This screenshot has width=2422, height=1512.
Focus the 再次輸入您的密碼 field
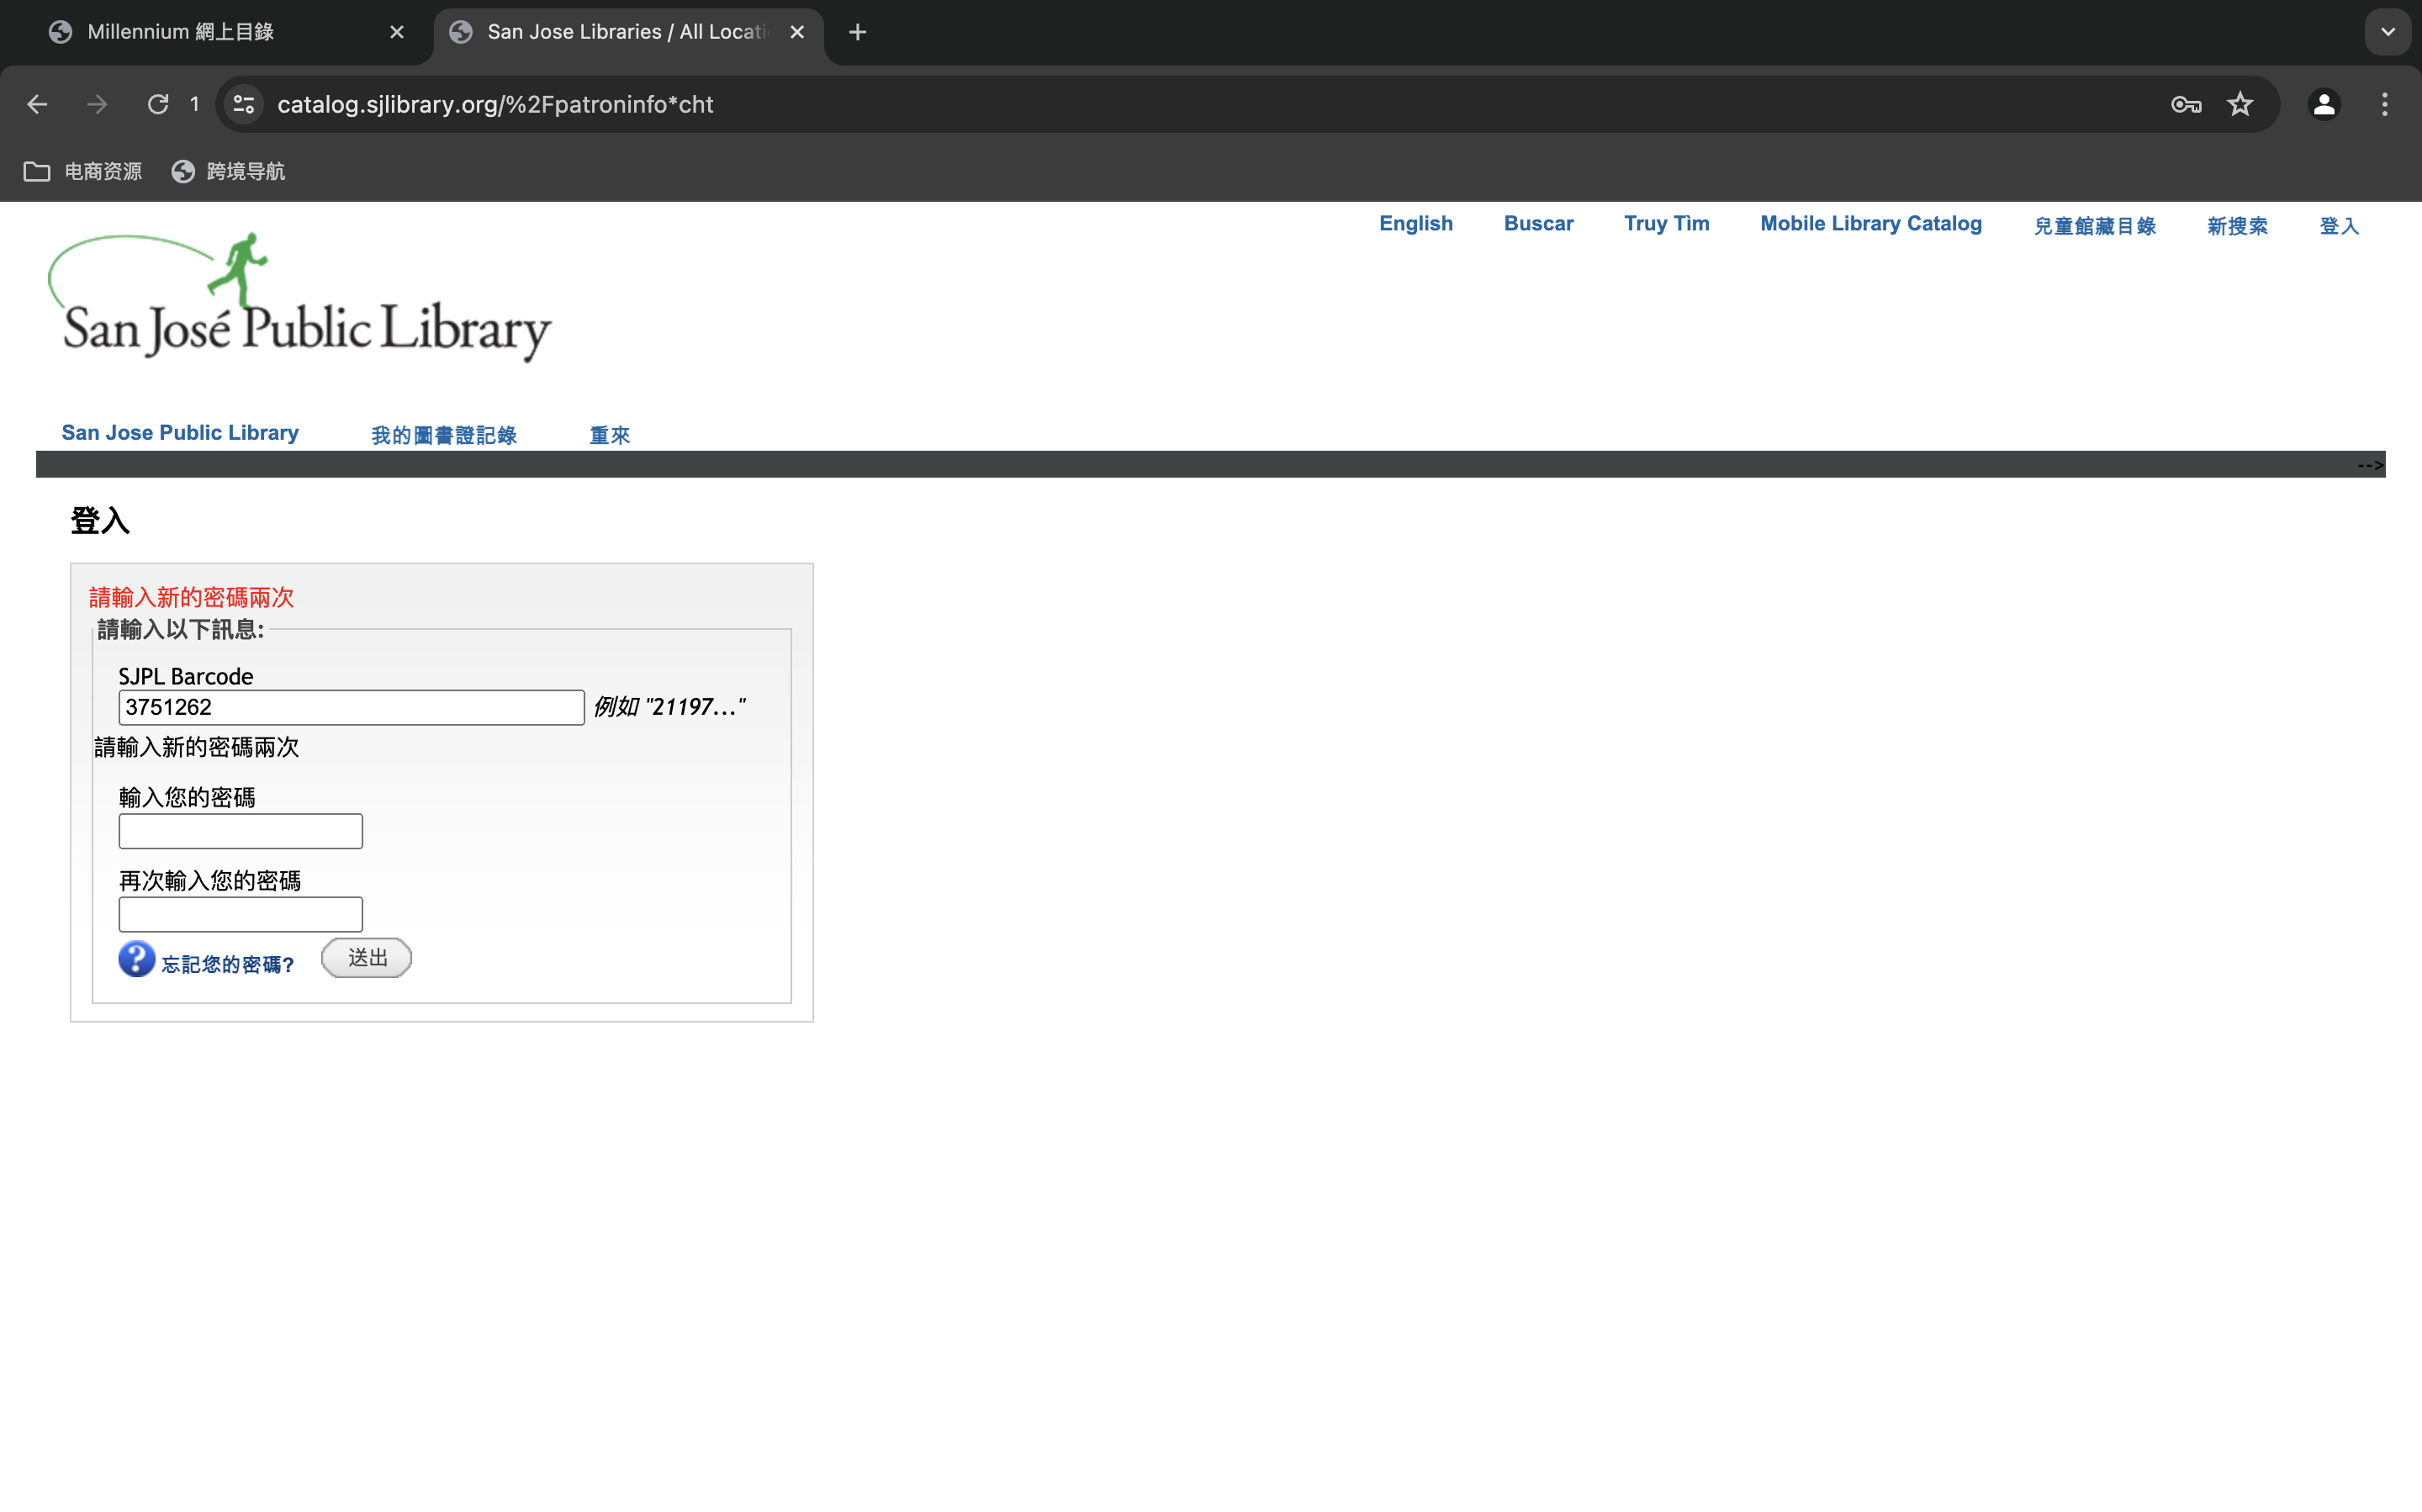pyautogui.click(x=240, y=914)
